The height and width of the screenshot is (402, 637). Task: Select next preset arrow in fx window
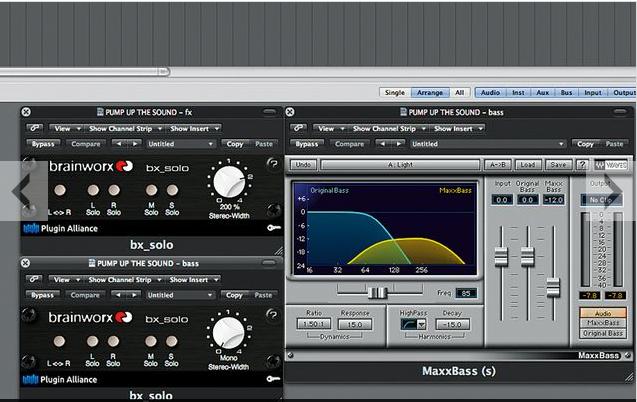point(135,144)
